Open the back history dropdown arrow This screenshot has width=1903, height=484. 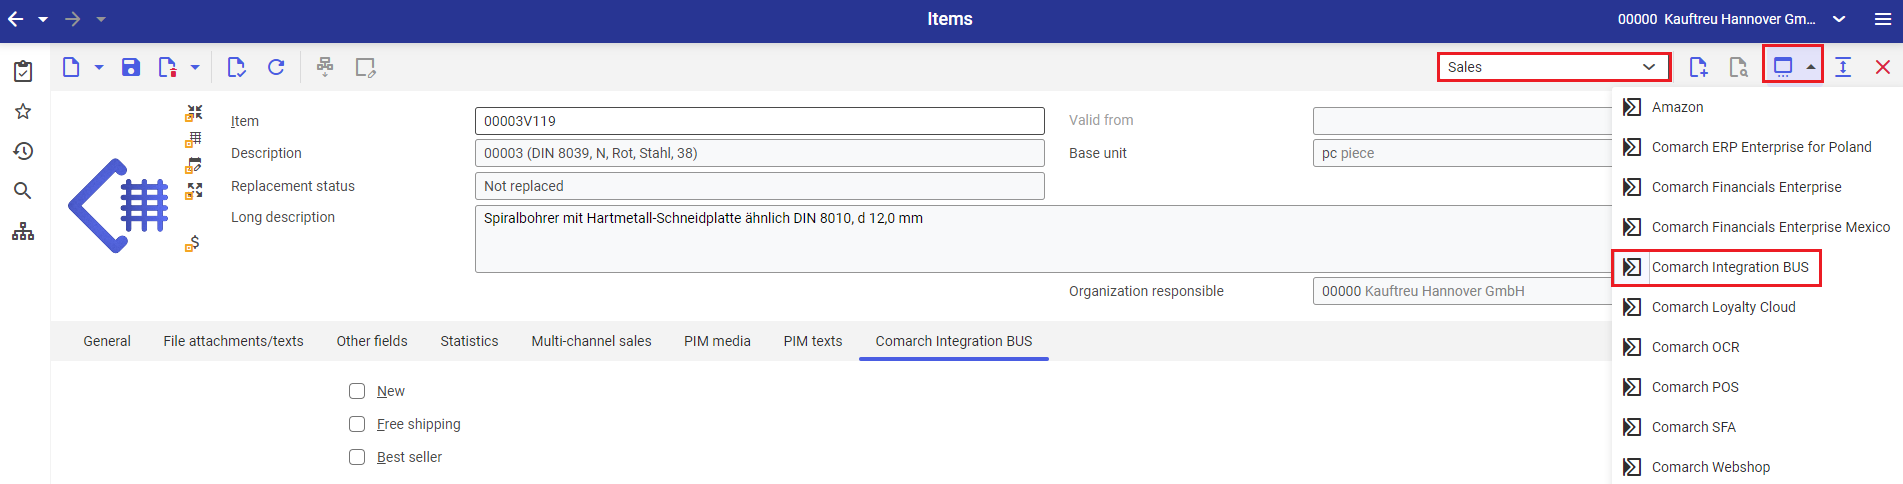coord(43,19)
